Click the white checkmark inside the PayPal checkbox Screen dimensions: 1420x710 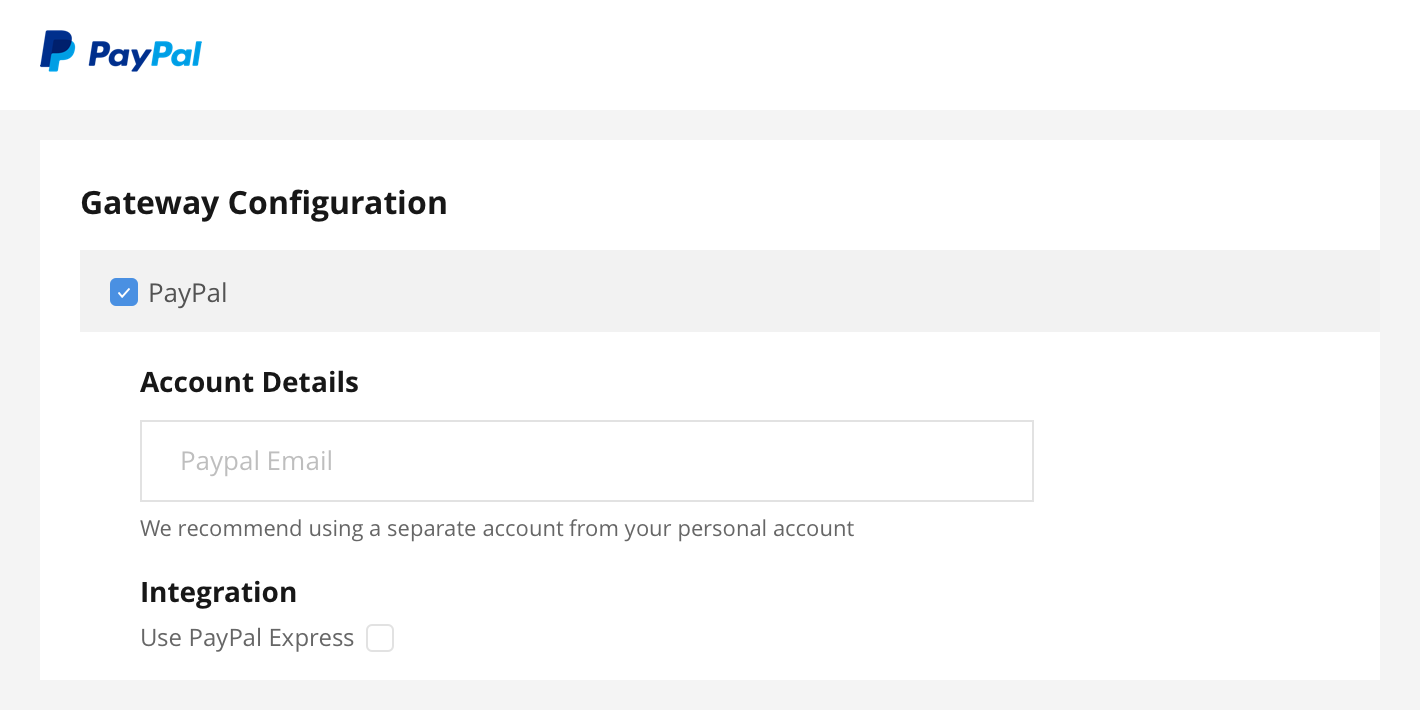pyautogui.click(x=124, y=293)
